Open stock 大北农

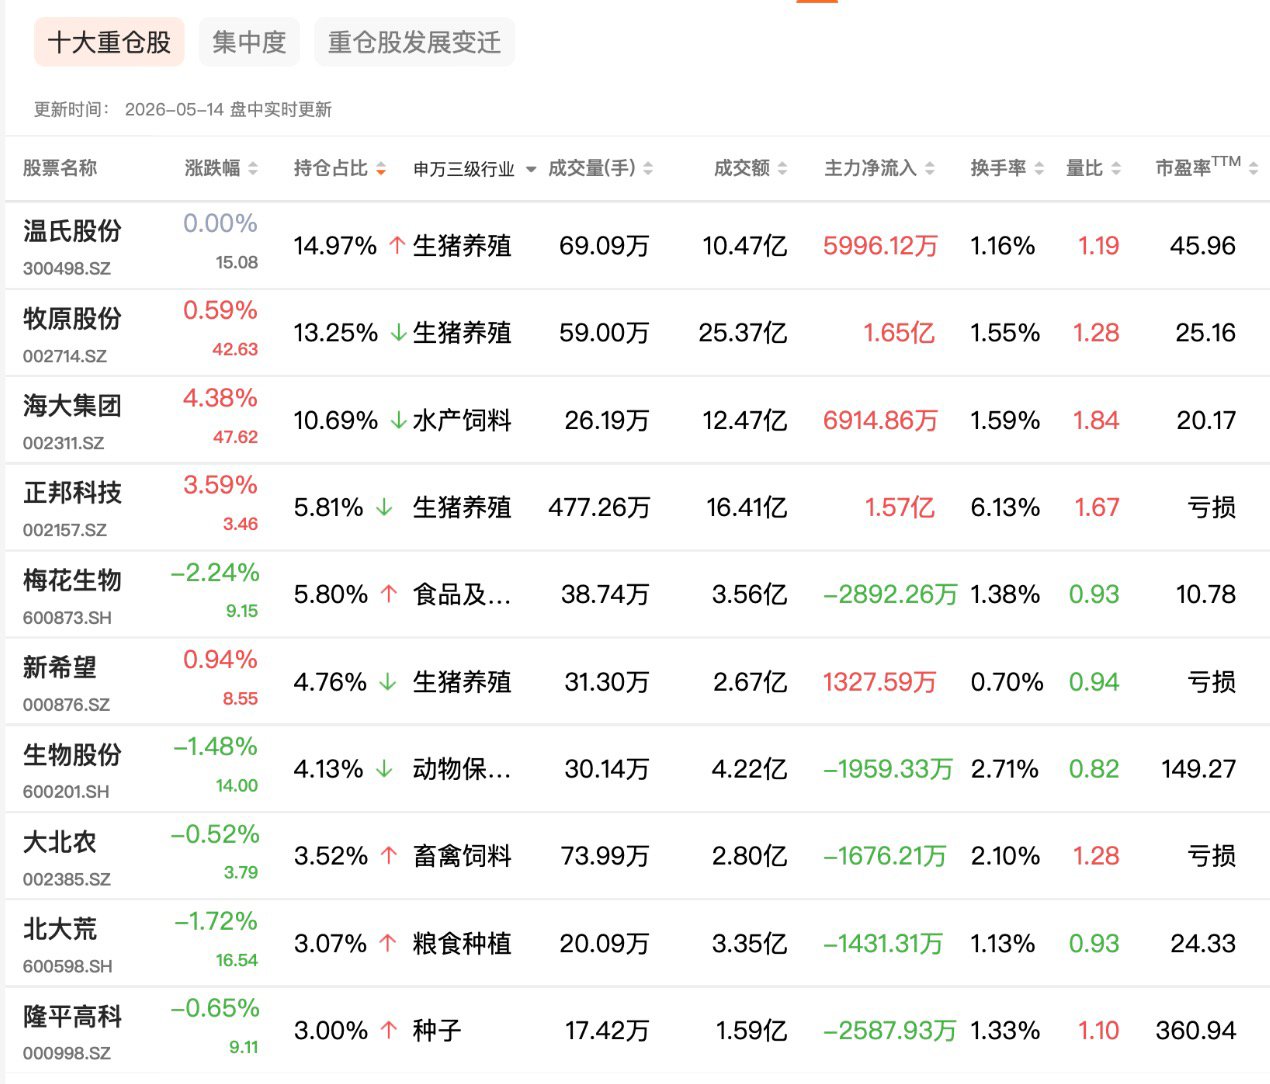60,842
